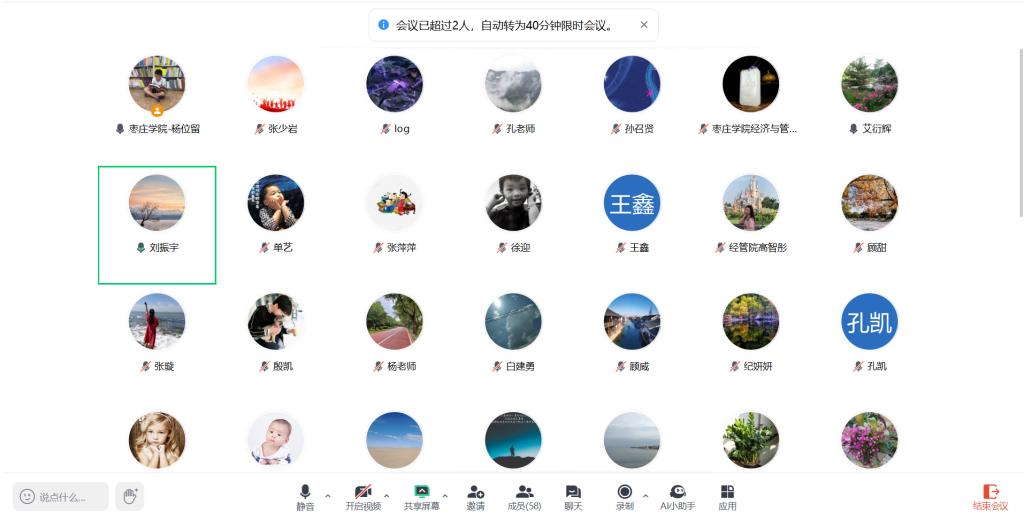The image size is (1024, 520).
Task: Click the raise hand icon
Action: coord(129,496)
